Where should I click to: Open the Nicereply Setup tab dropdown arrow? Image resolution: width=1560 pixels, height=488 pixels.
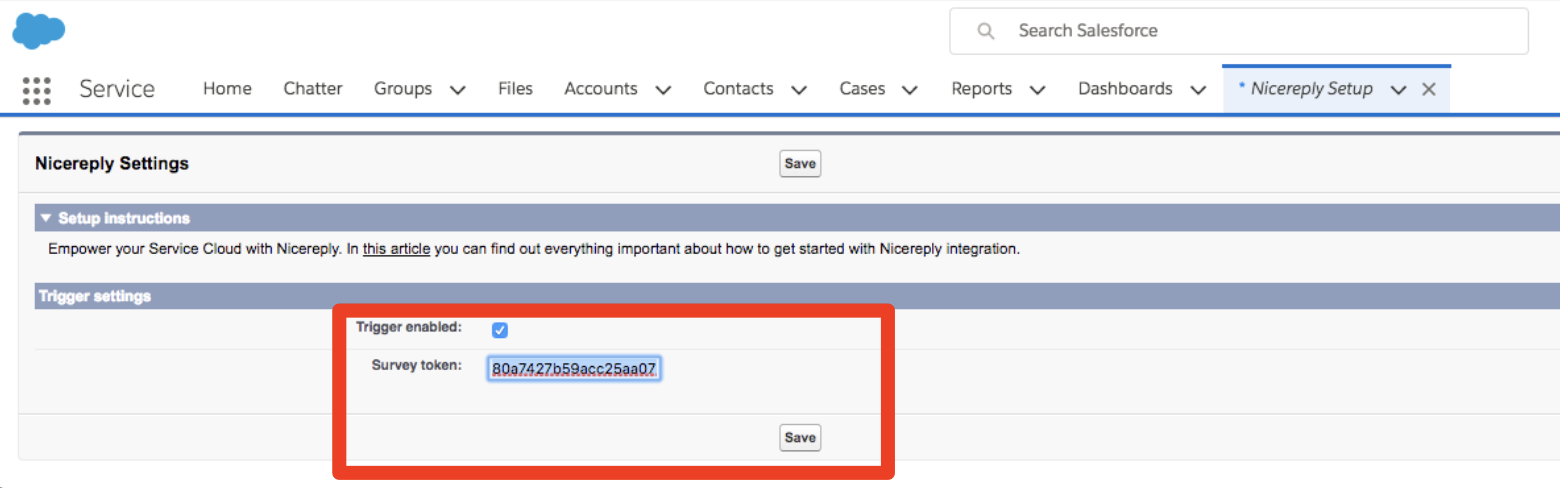point(1399,90)
